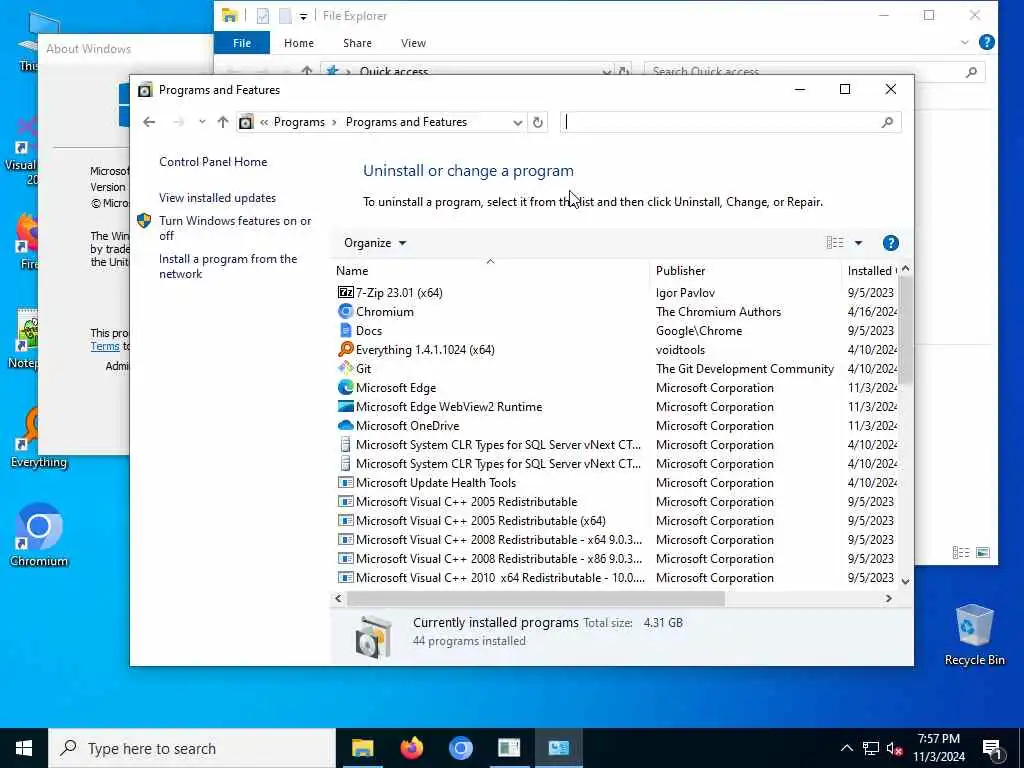
Task: Click the taskbar Type here to search box
Action: [x=192, y=748]
